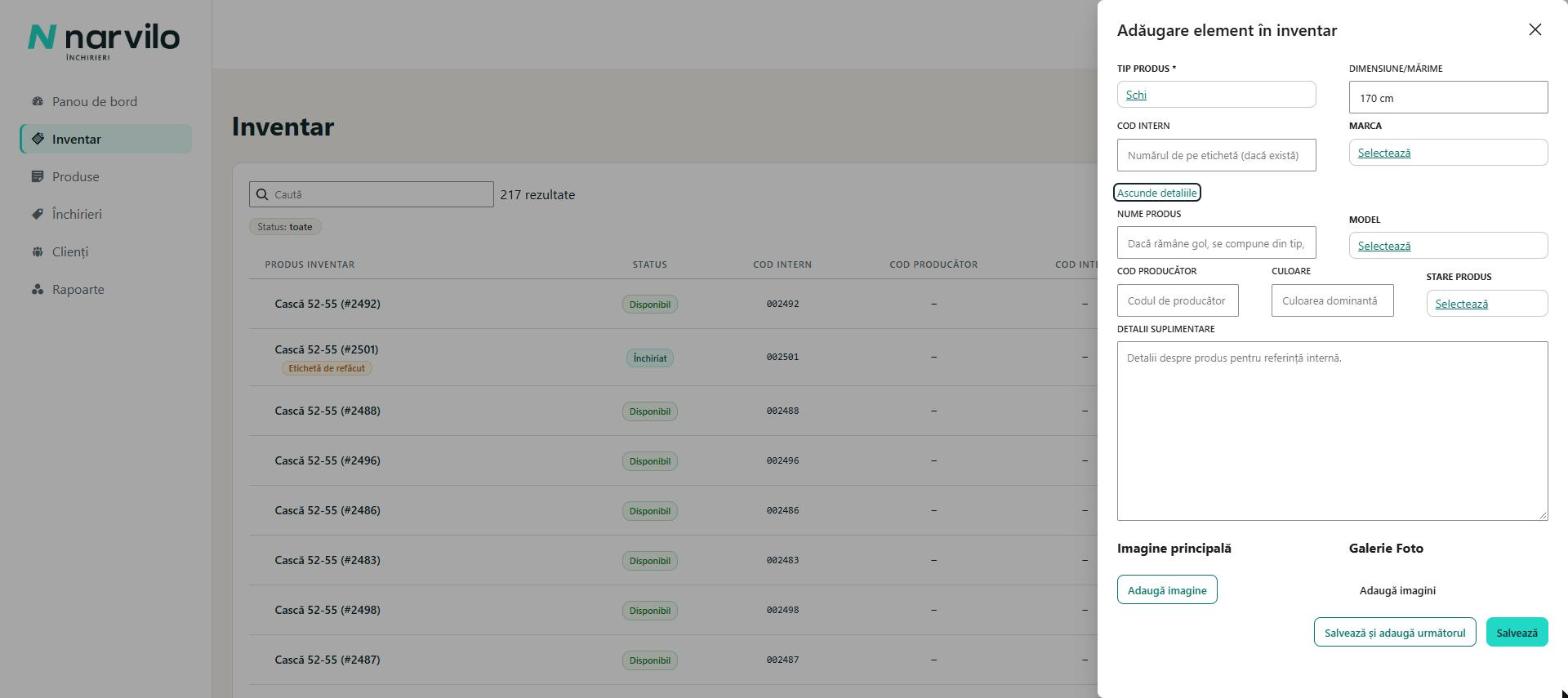Open the Stare produs dropdown

[x=1487, y=304]
